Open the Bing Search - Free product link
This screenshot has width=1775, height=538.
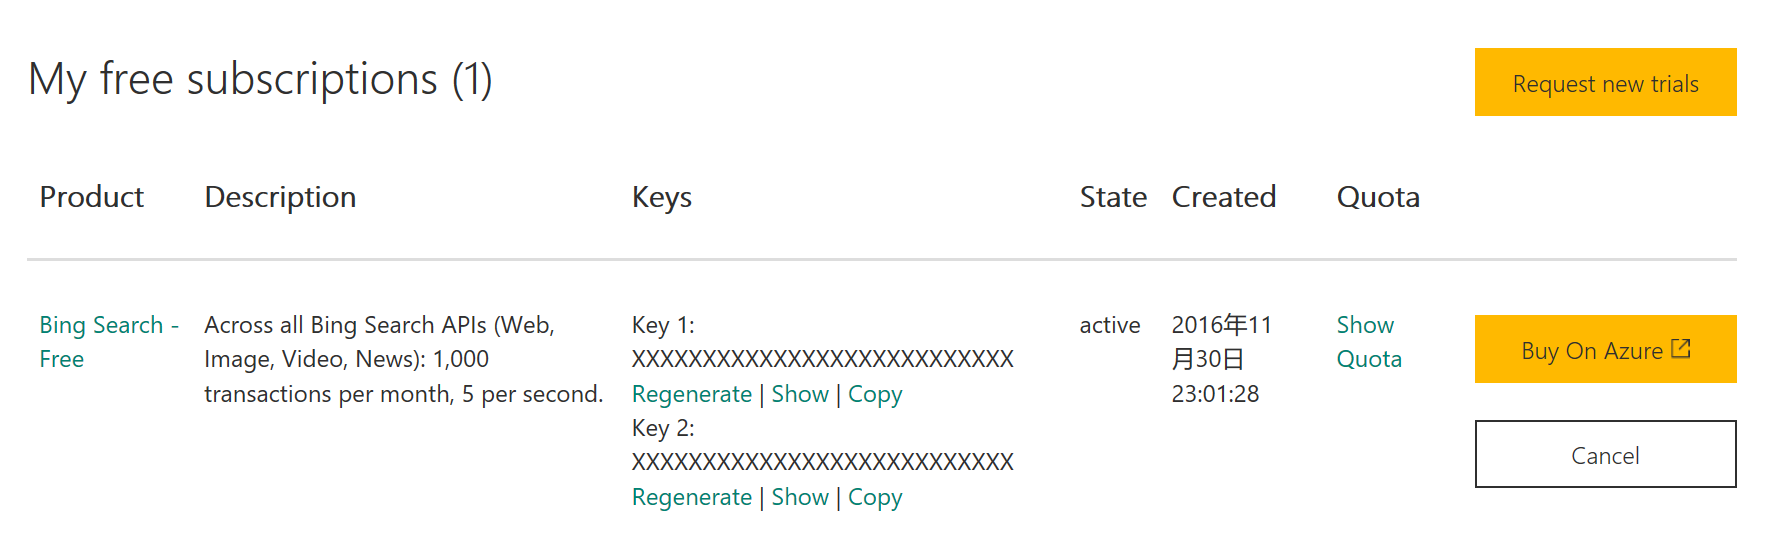click(x=109, y=342)
